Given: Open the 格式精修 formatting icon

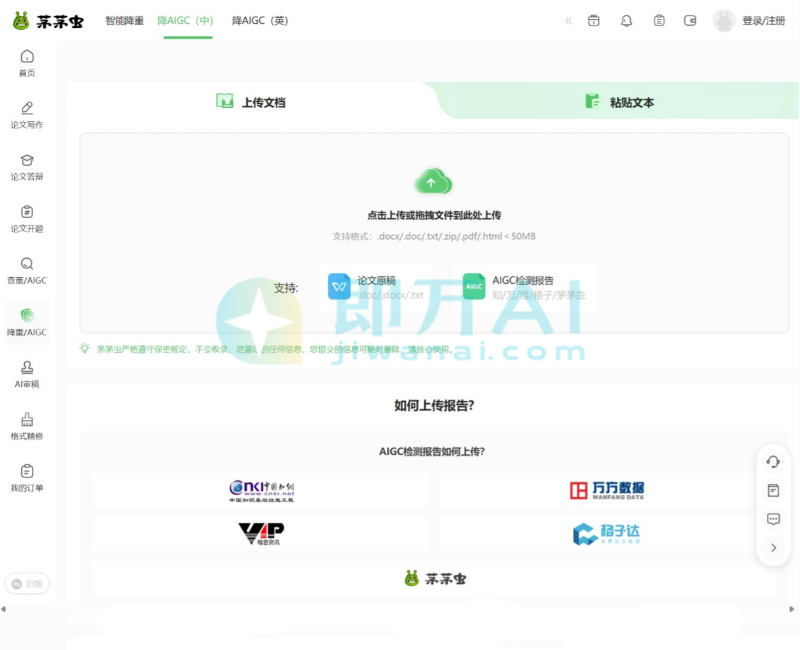Looking at the screenshot, I should (x=27, y=426).
